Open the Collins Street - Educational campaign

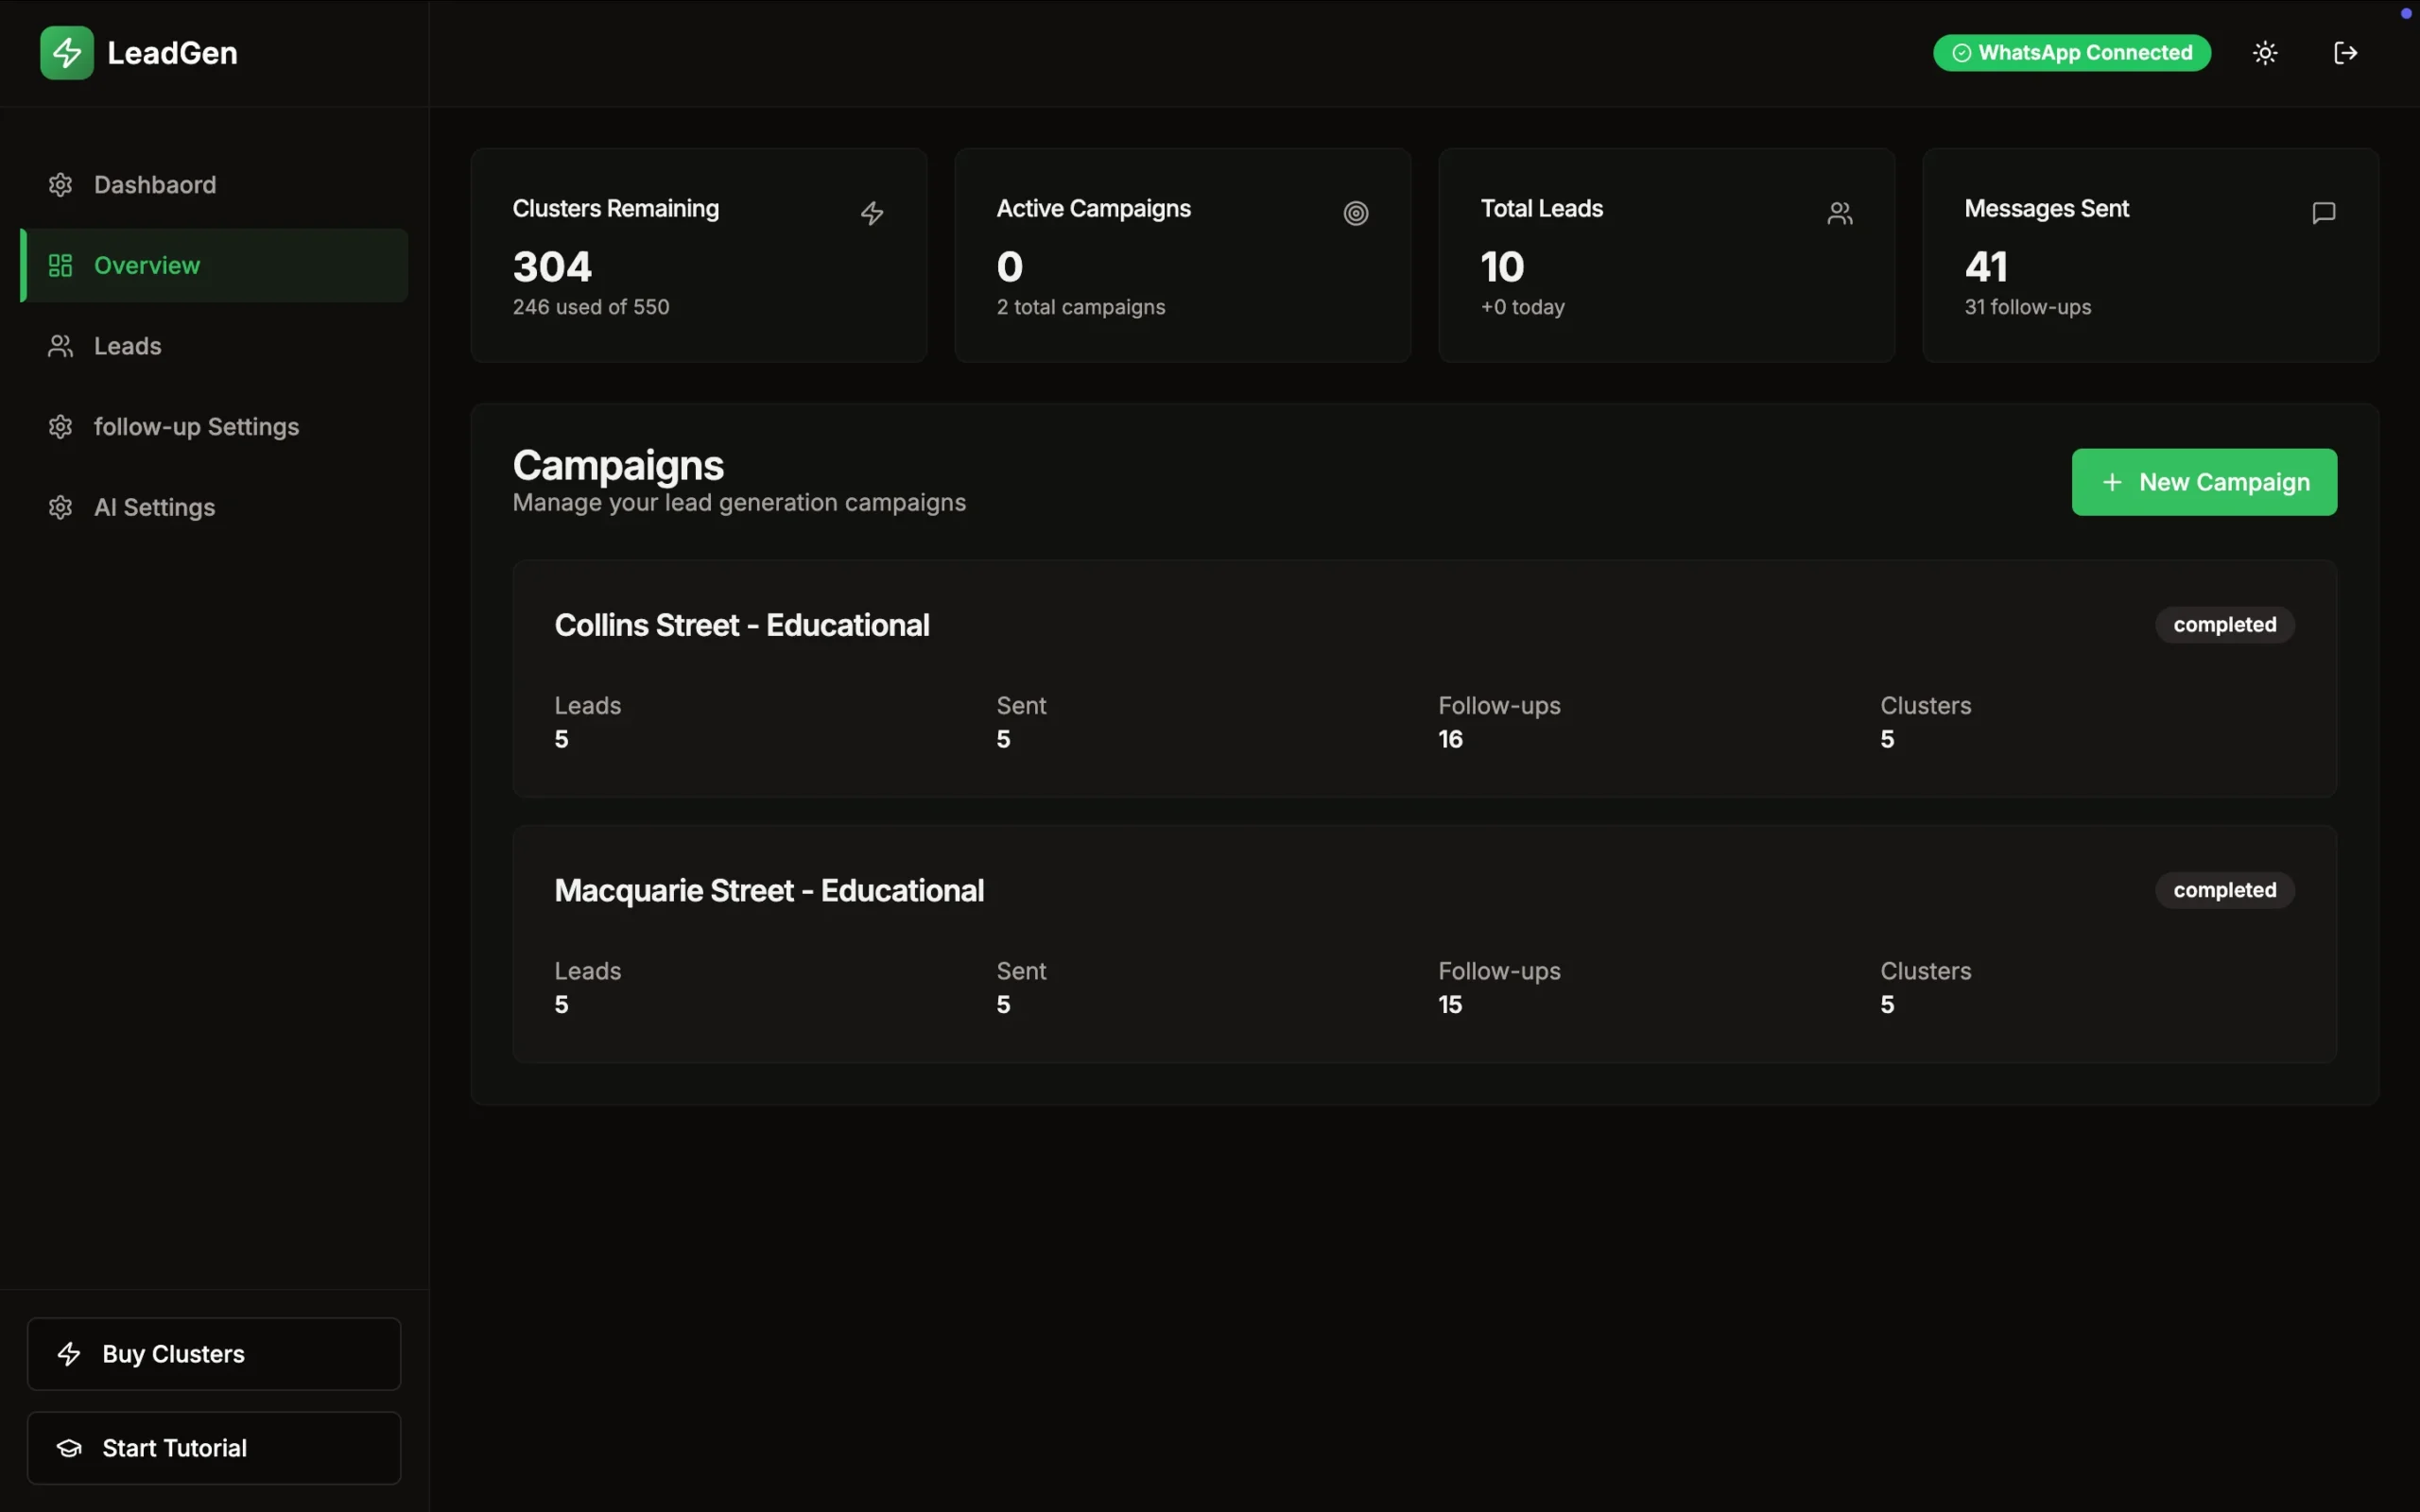point(742,625)
